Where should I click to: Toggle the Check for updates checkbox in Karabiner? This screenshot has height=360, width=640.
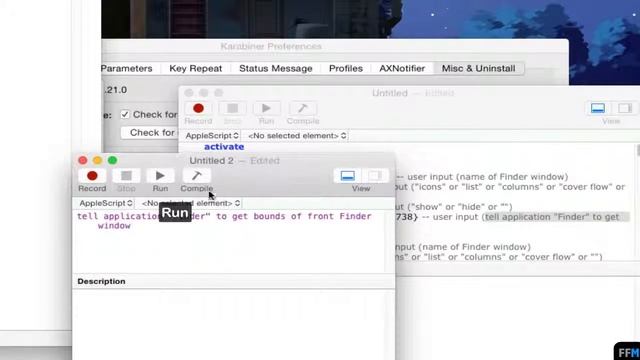pyautogui.click(x=125, y=115)
